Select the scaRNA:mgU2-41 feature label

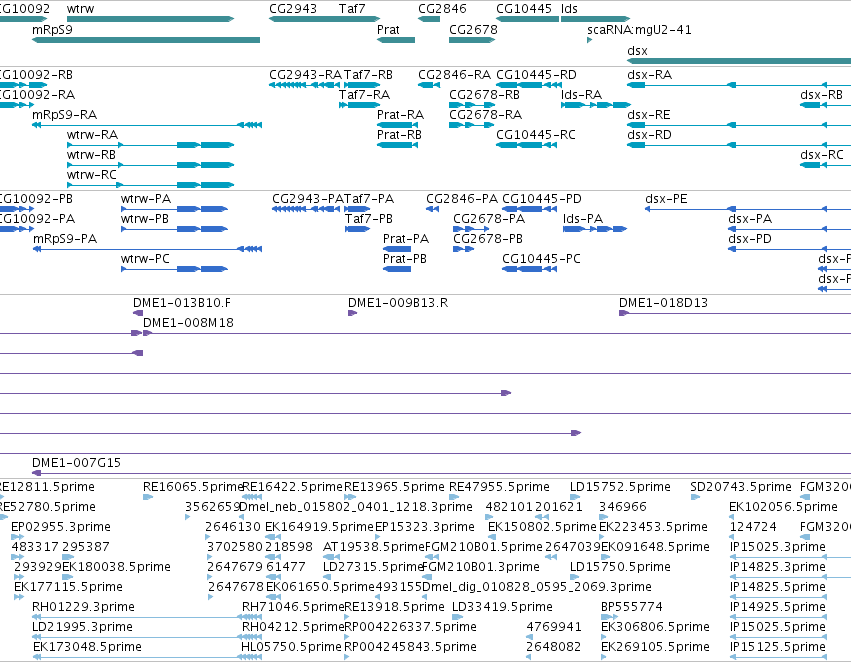[x=639, y=30]
